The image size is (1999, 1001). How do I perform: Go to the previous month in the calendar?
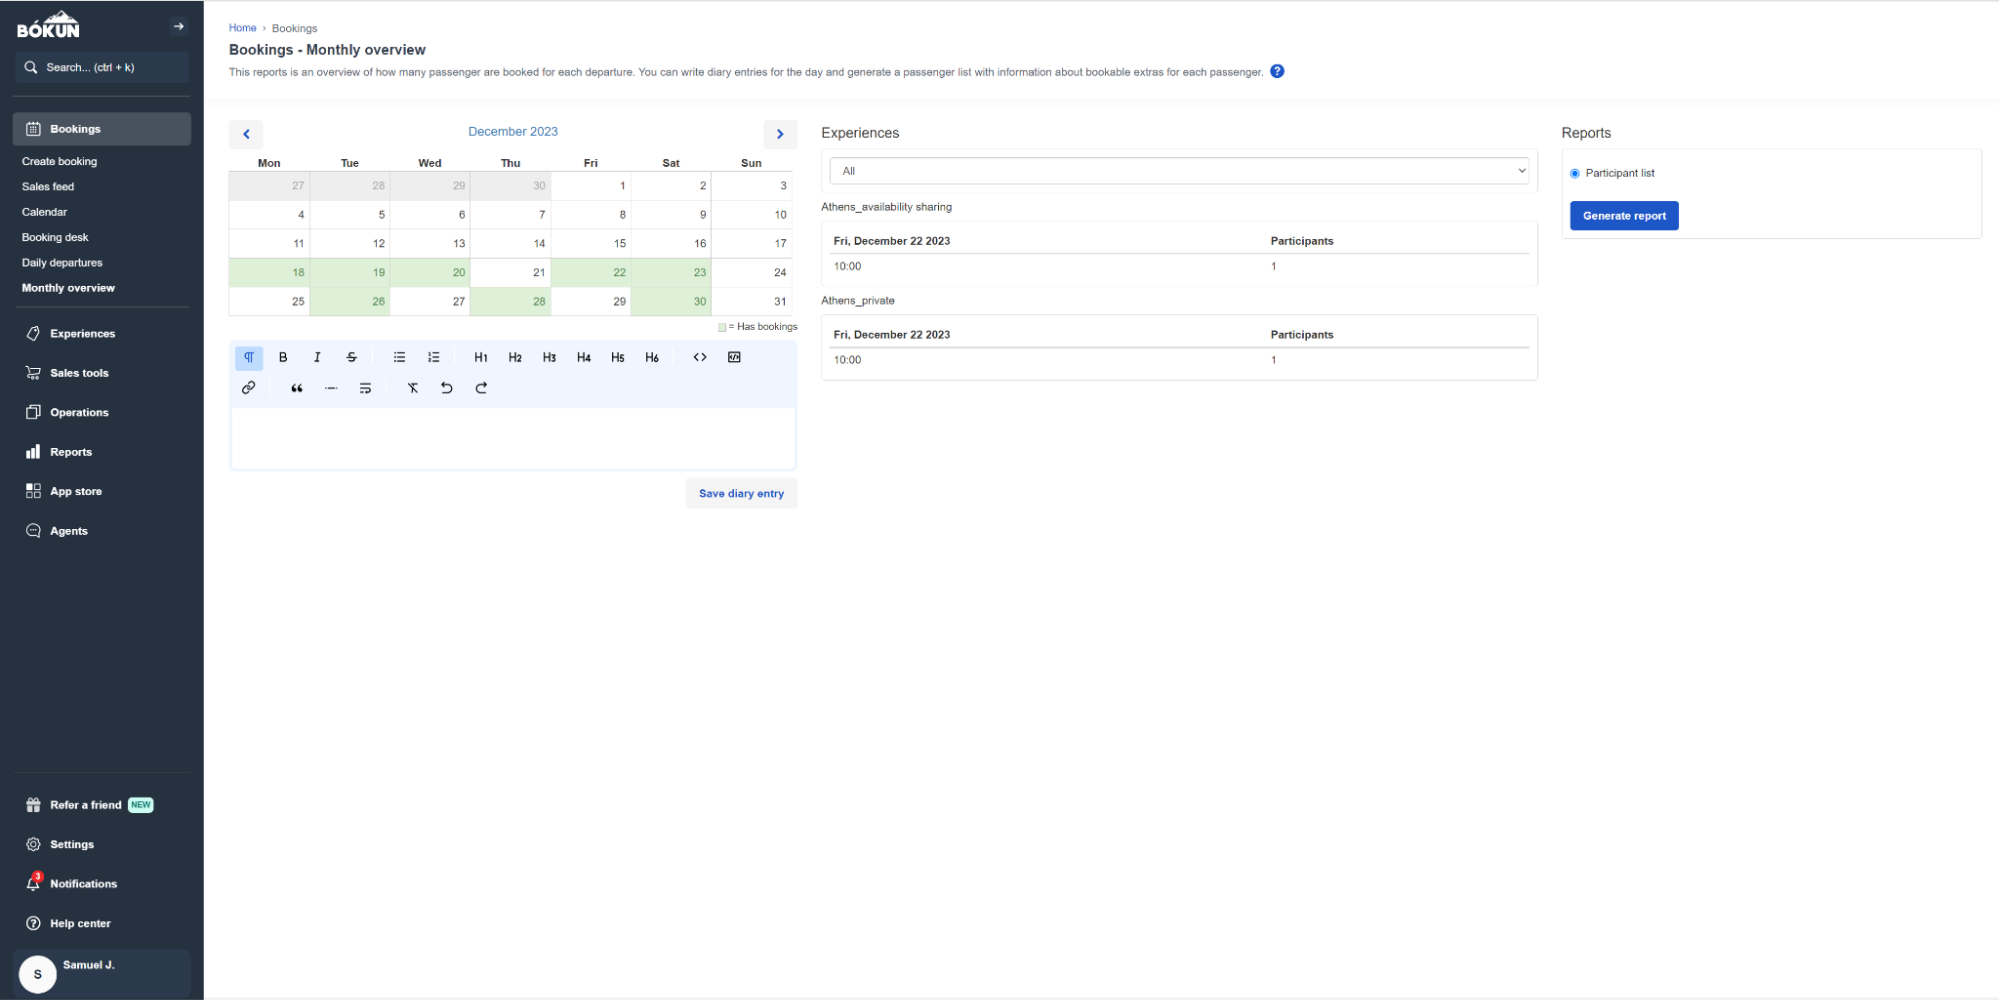(246, 134)
